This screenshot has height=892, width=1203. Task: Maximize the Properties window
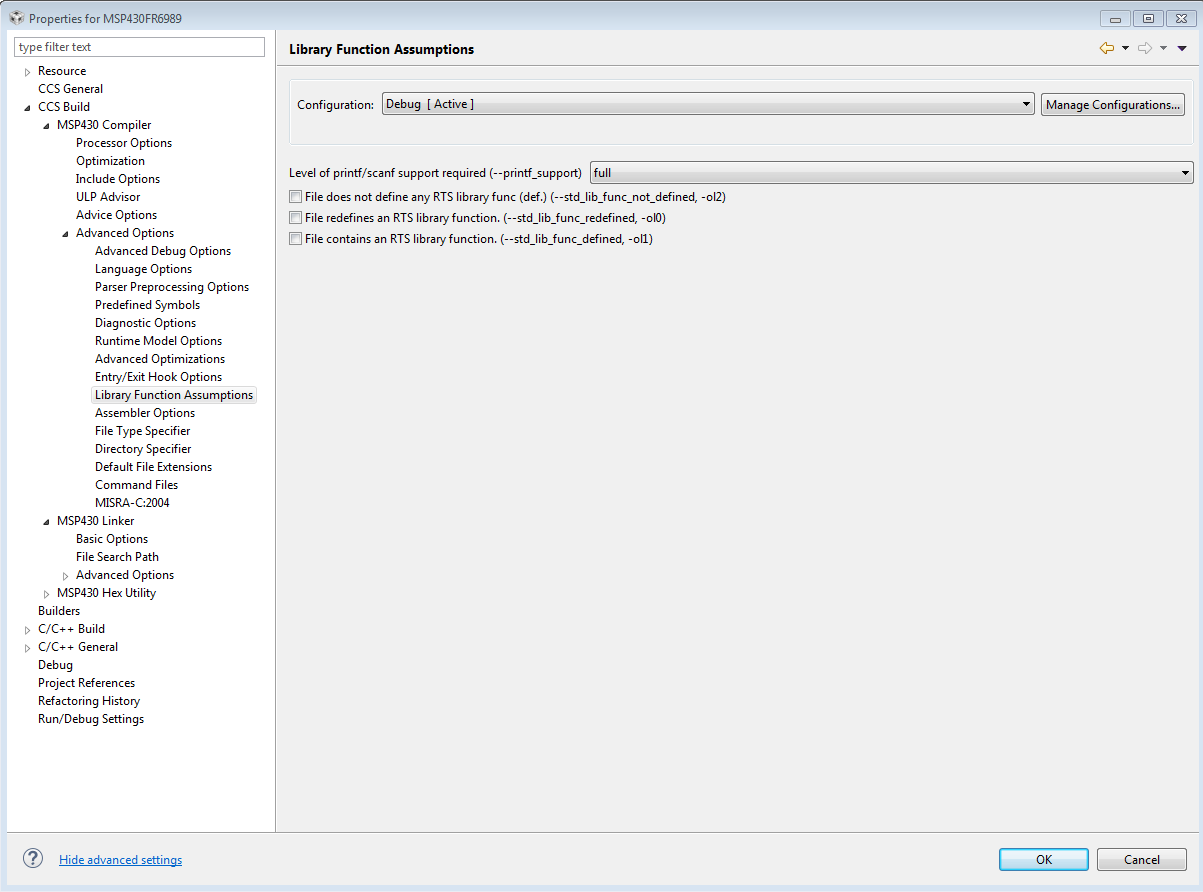[x=1148, y=18]
